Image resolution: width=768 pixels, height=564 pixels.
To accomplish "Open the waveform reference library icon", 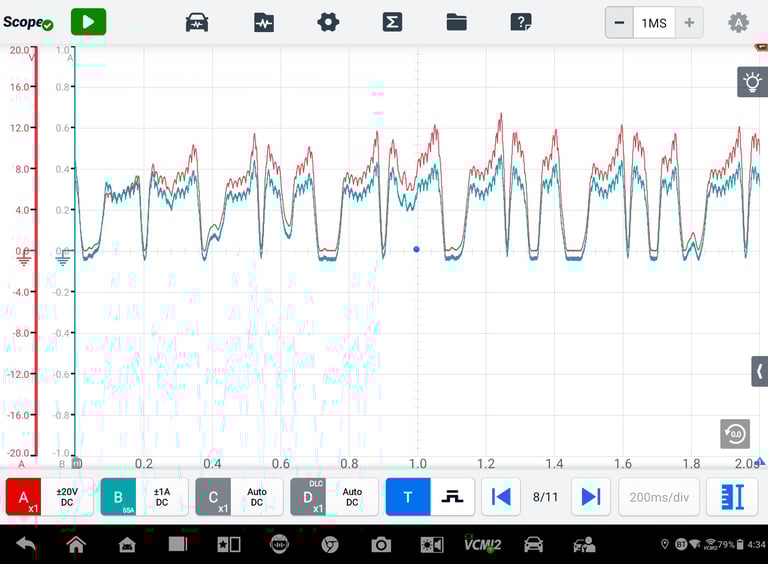I will click(x=264, y=23).
